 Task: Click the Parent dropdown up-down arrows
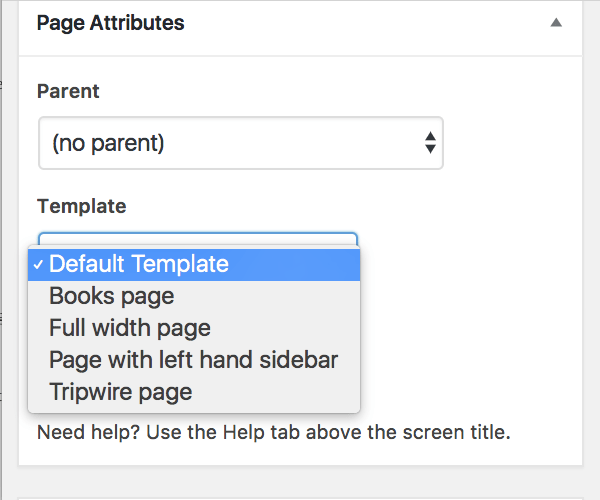[430, 143]
